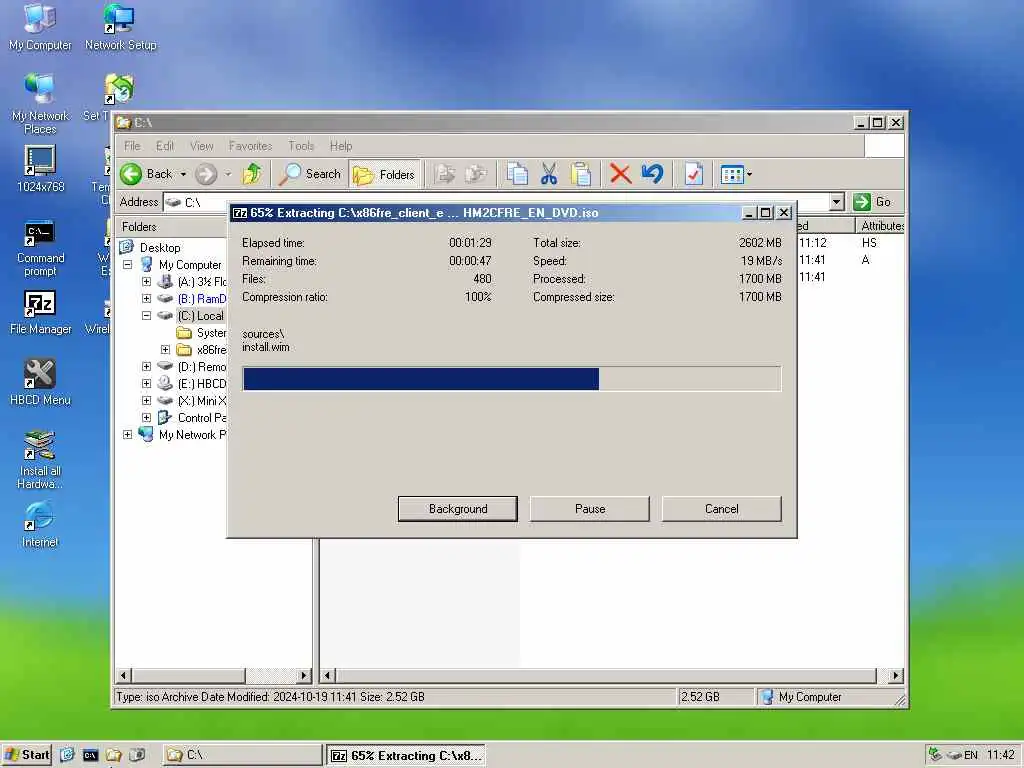1024x768 pixels.
Task: Open the Address bar dropdown
Action: [837, 202]
